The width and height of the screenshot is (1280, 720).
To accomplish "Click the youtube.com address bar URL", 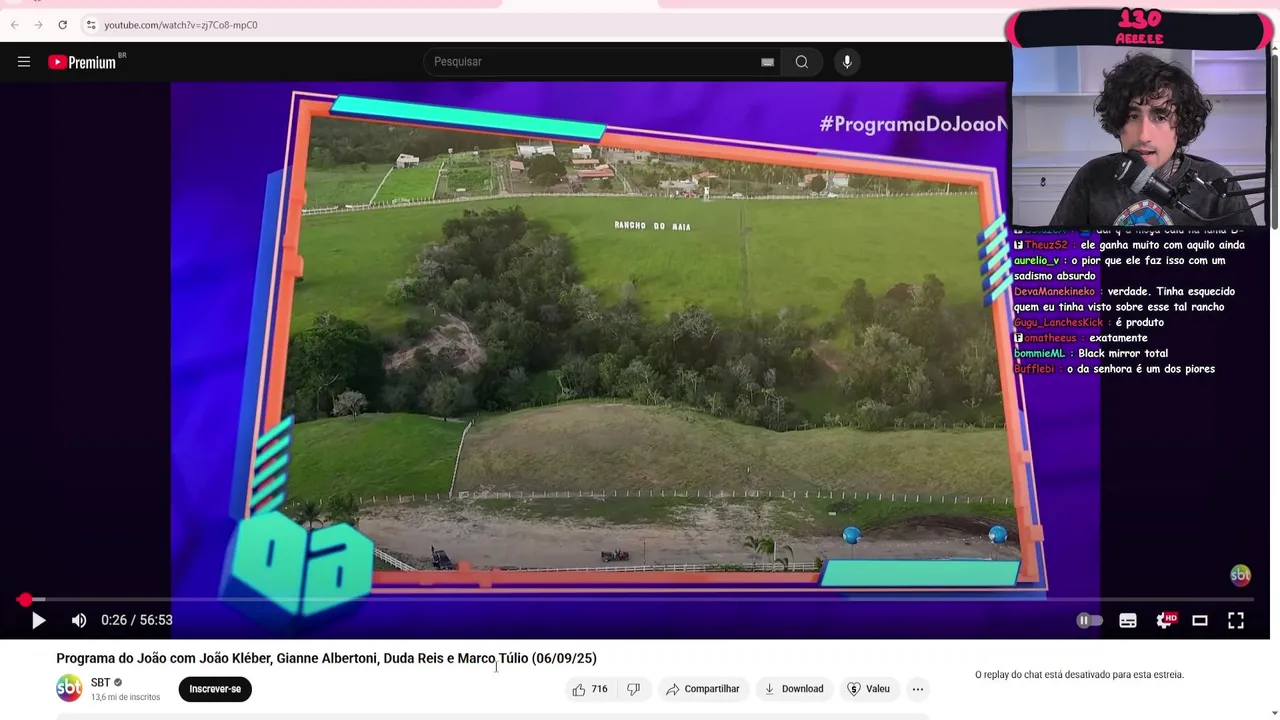I will pos(181,25).
